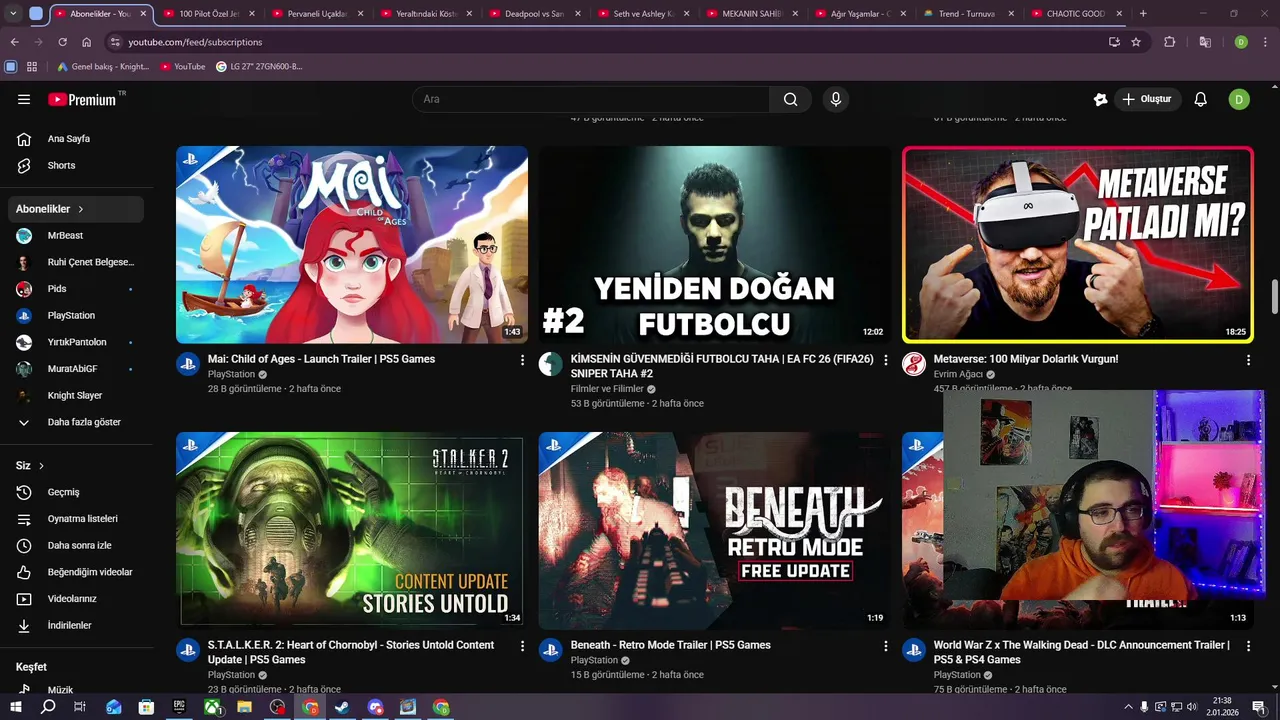1280x720 pixels.
Task: Switch to 100 Pilot Özel Jet browser tab
Action: pyautogui.click(x=208, y=14)
